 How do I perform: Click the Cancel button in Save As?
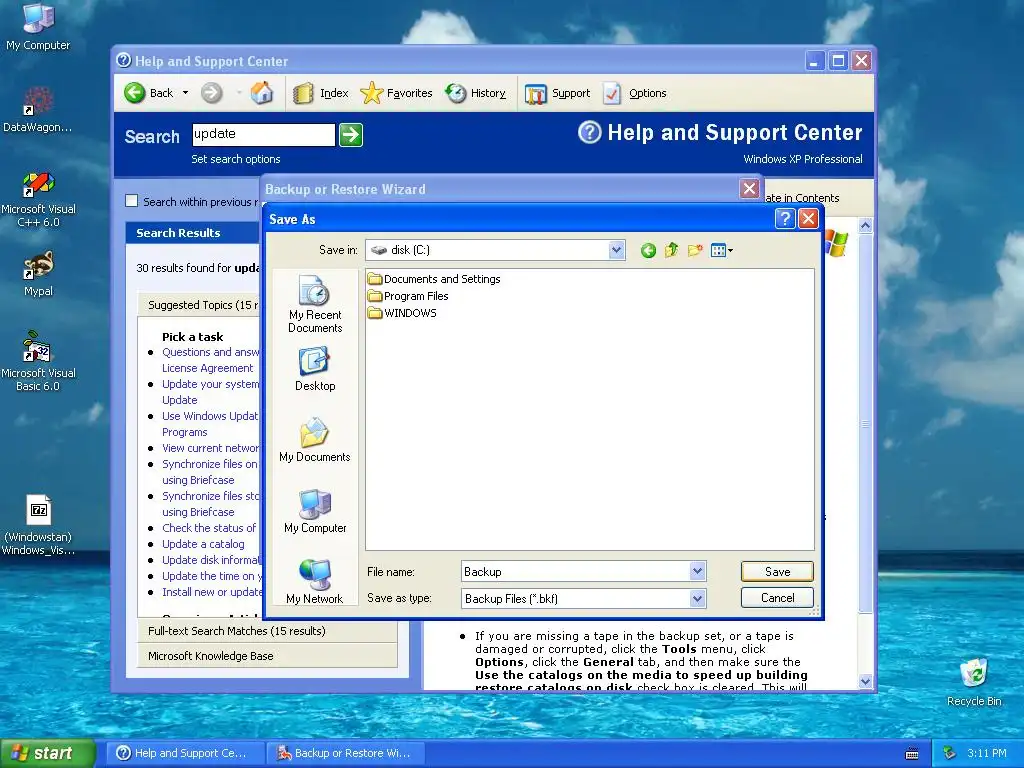point(777,598)
